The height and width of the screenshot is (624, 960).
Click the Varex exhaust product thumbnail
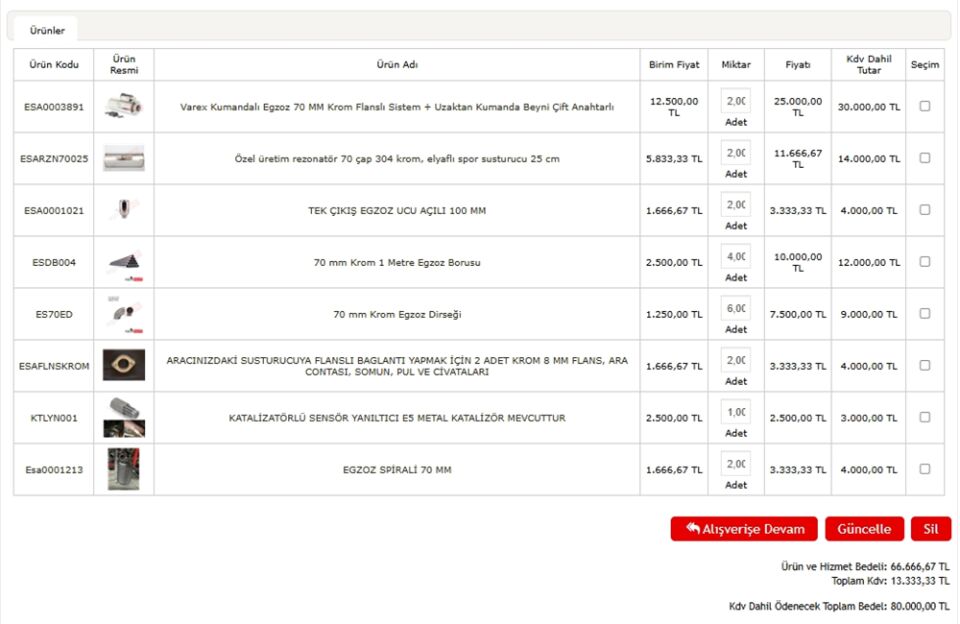(x=124, y=106)
